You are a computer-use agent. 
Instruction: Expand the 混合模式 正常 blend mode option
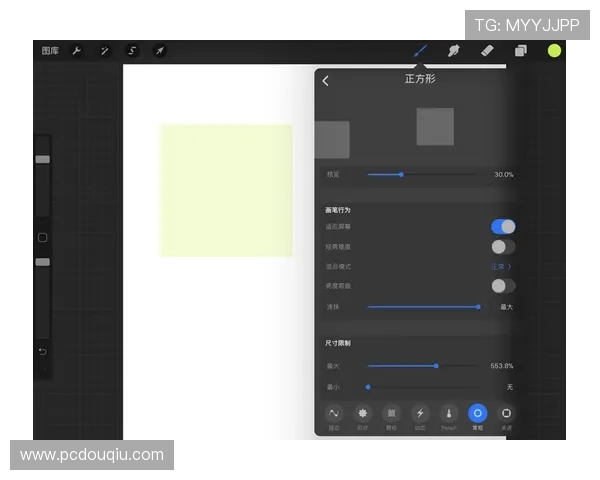(x=501, y=267)
